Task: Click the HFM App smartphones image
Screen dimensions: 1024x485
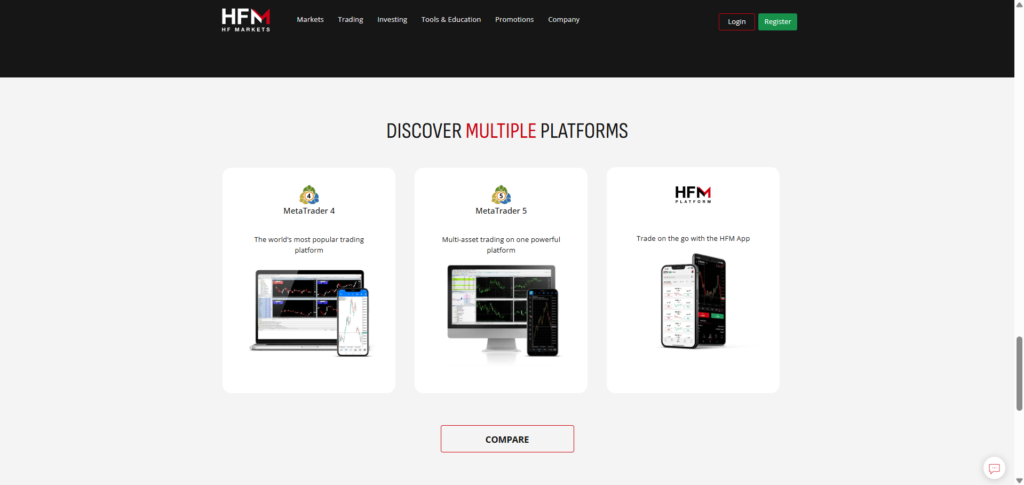Action: (x=693, y=301)
